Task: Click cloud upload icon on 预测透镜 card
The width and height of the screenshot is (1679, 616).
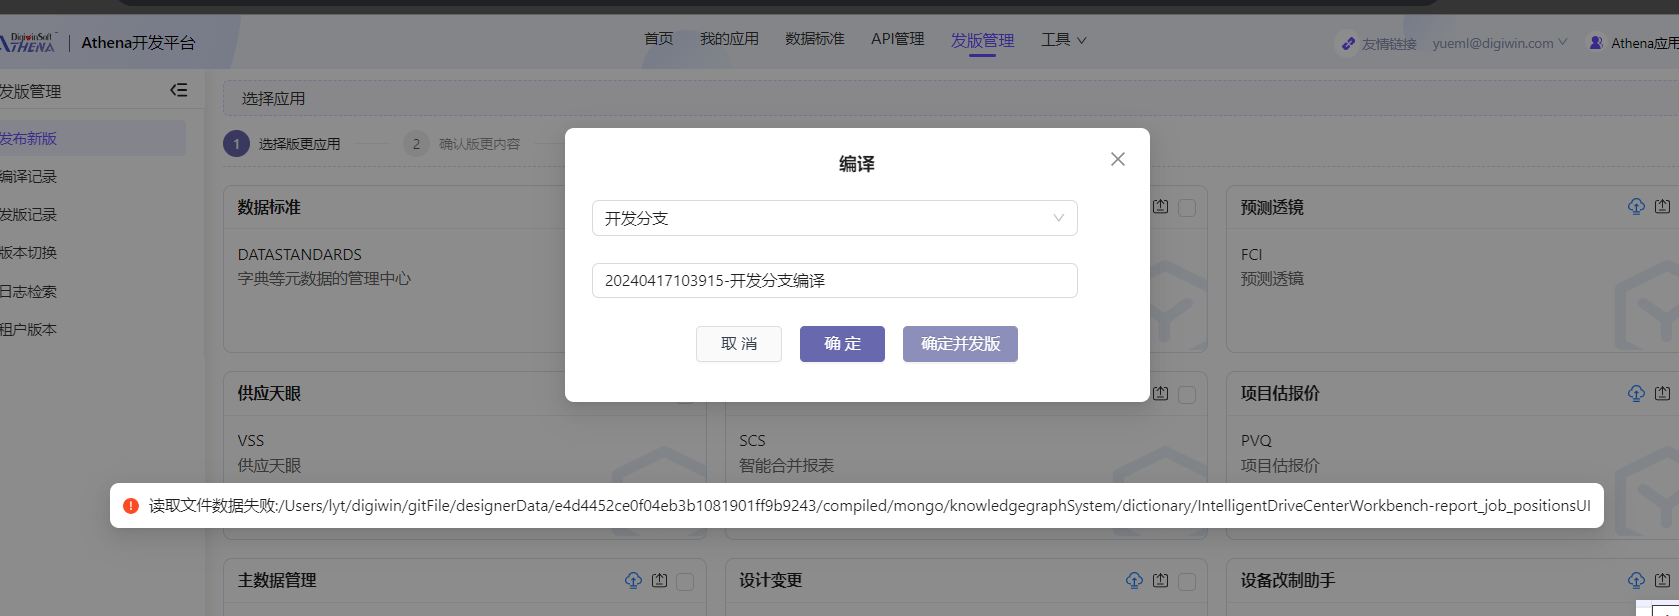Action: click(1636, 206)
